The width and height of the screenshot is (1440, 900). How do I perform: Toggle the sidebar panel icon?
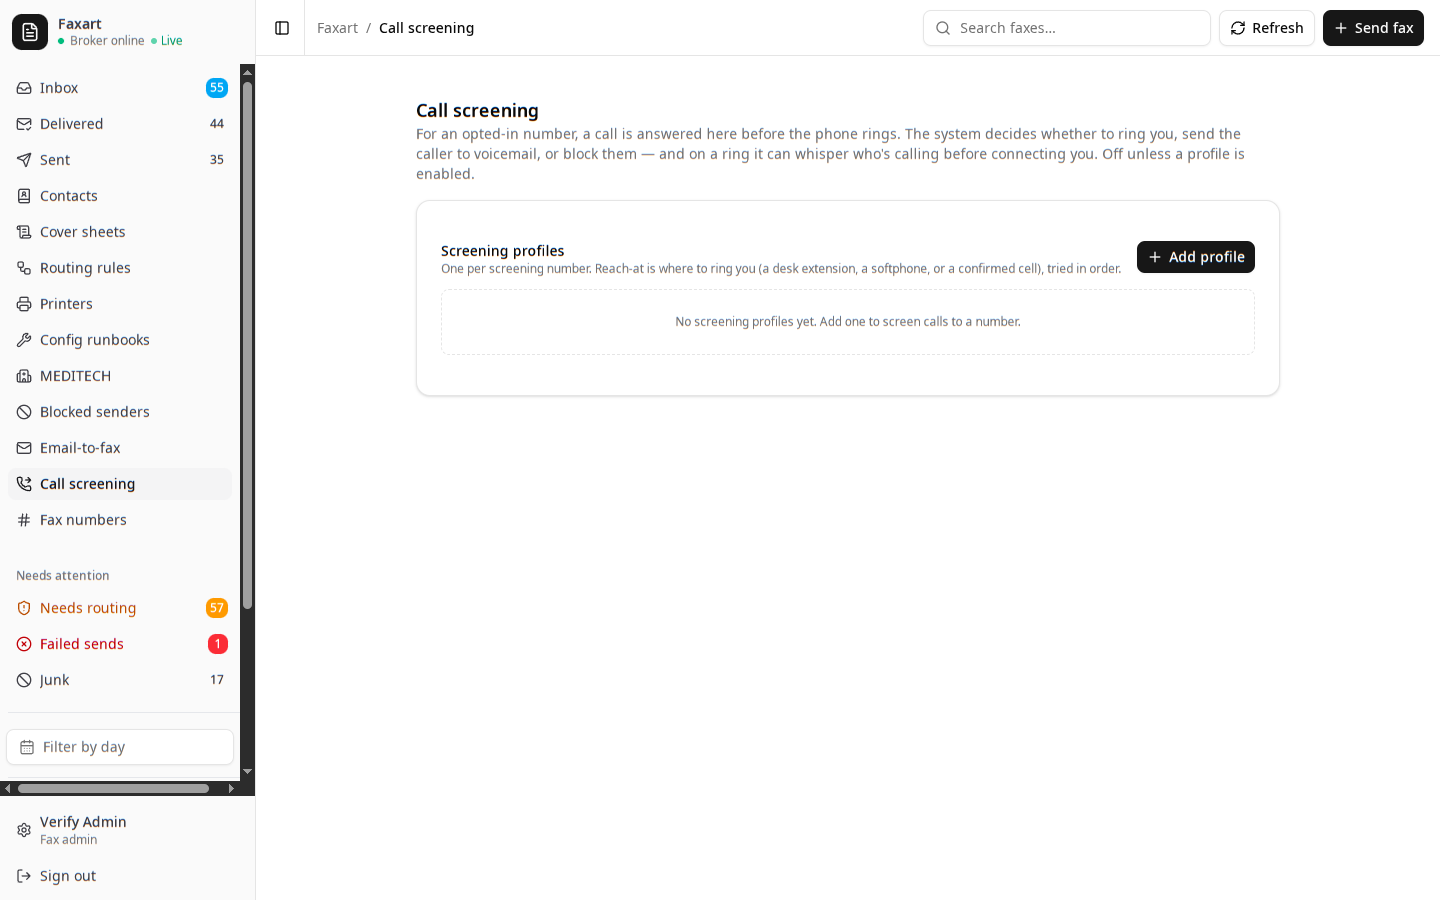tap(282, 28)
